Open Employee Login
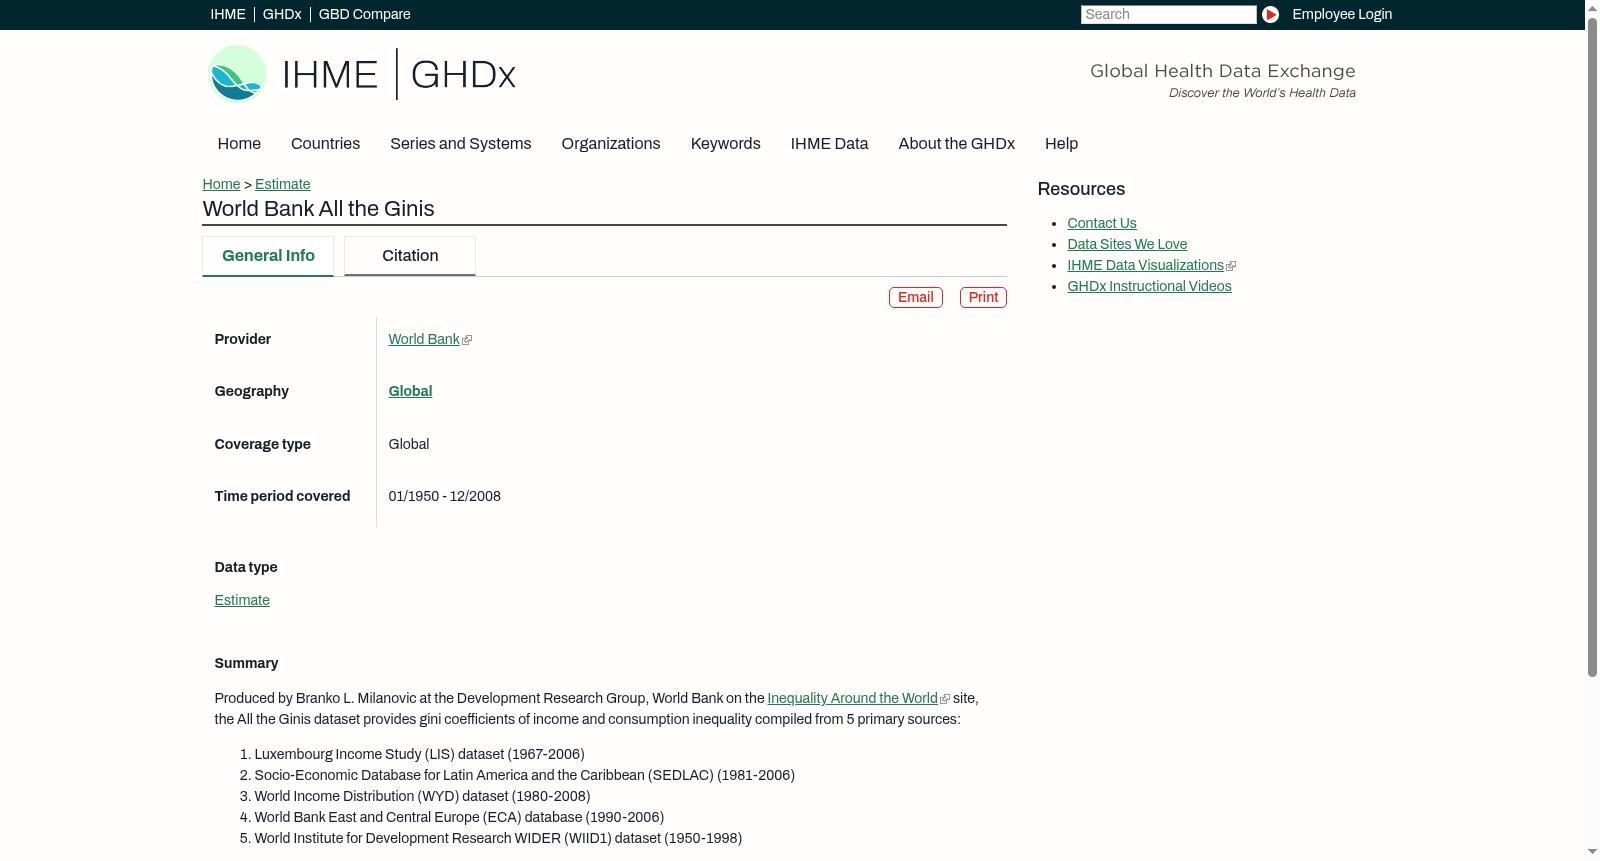This screenshot has height=861, width=1600. [x=1342, y=14]
